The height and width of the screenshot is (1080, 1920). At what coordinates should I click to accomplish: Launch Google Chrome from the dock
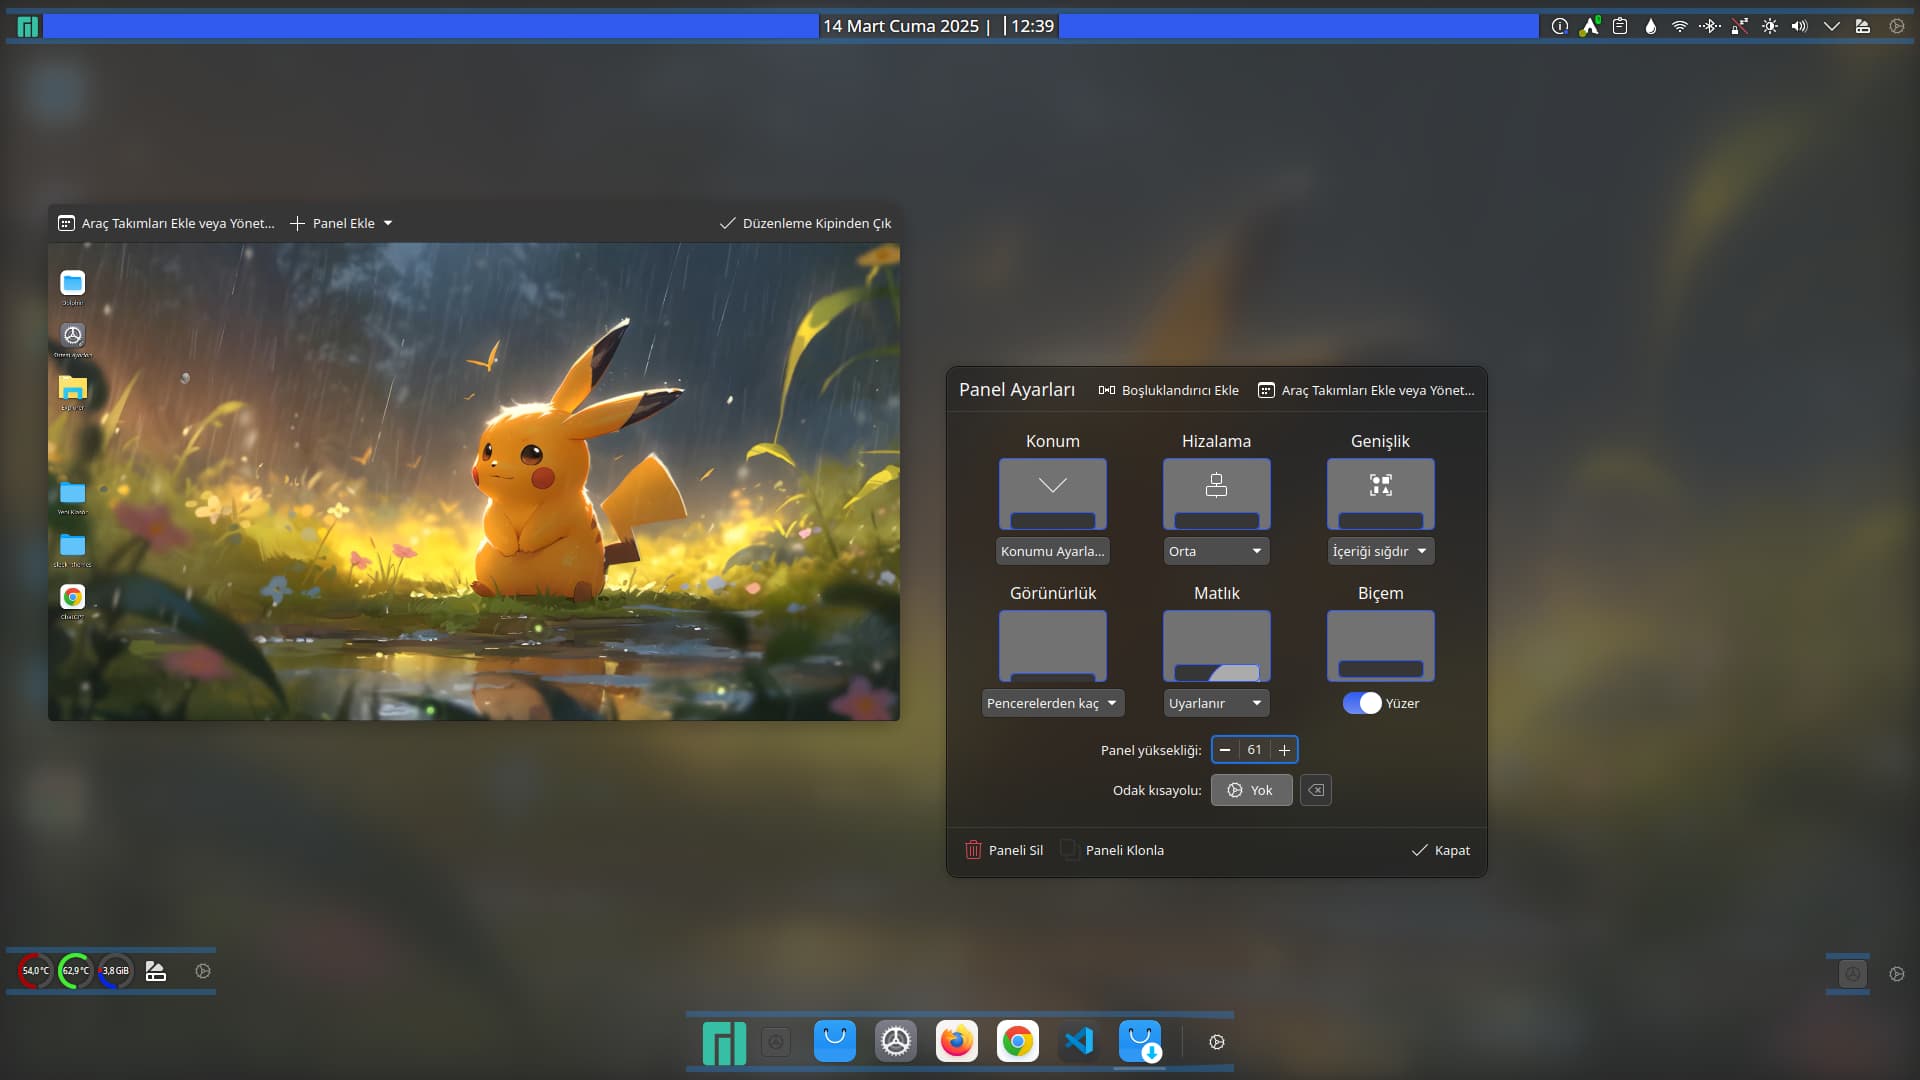1018,1041
